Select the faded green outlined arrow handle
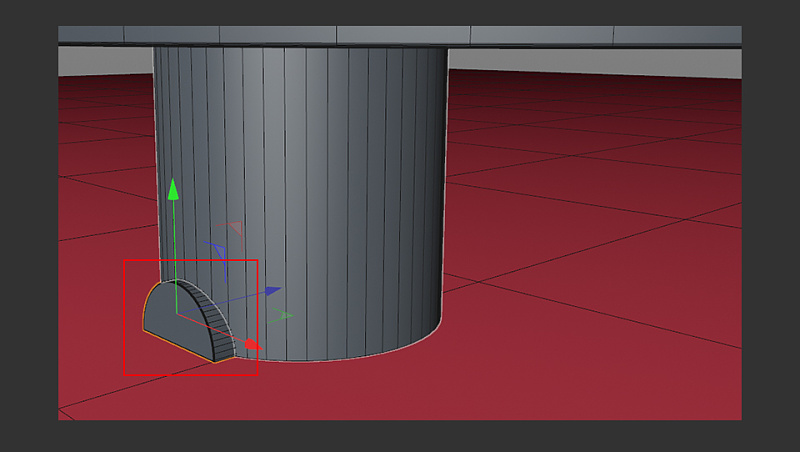This screenshot has height=452, width=800. [286, 316]
